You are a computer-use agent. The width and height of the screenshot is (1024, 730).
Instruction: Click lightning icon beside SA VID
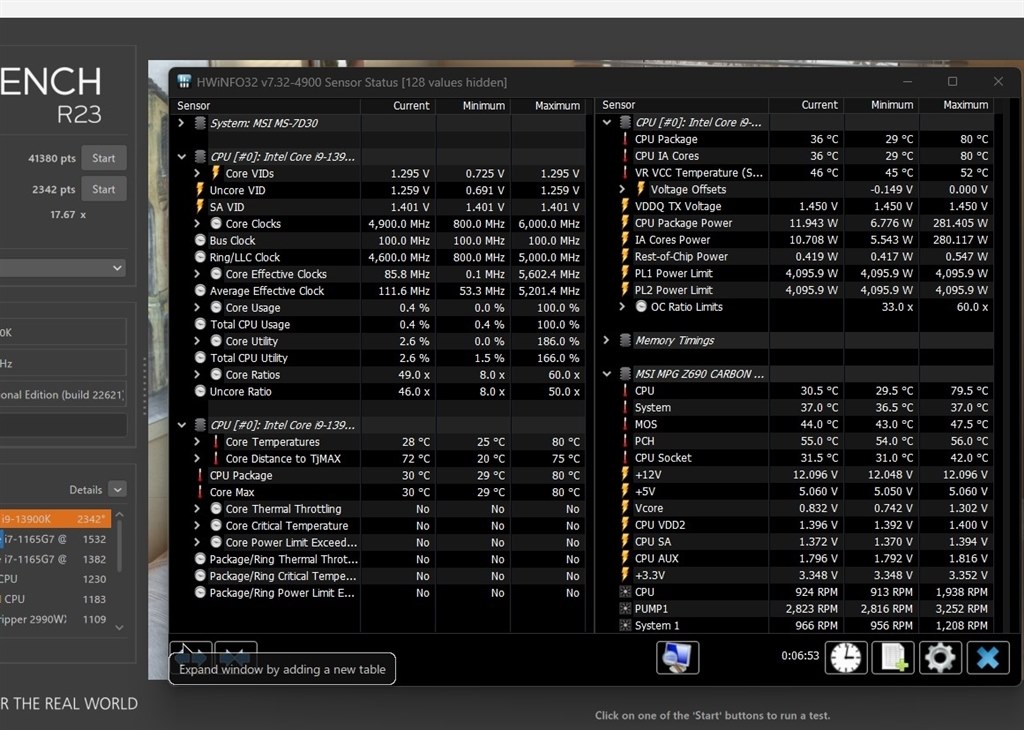tap(200, 207)
